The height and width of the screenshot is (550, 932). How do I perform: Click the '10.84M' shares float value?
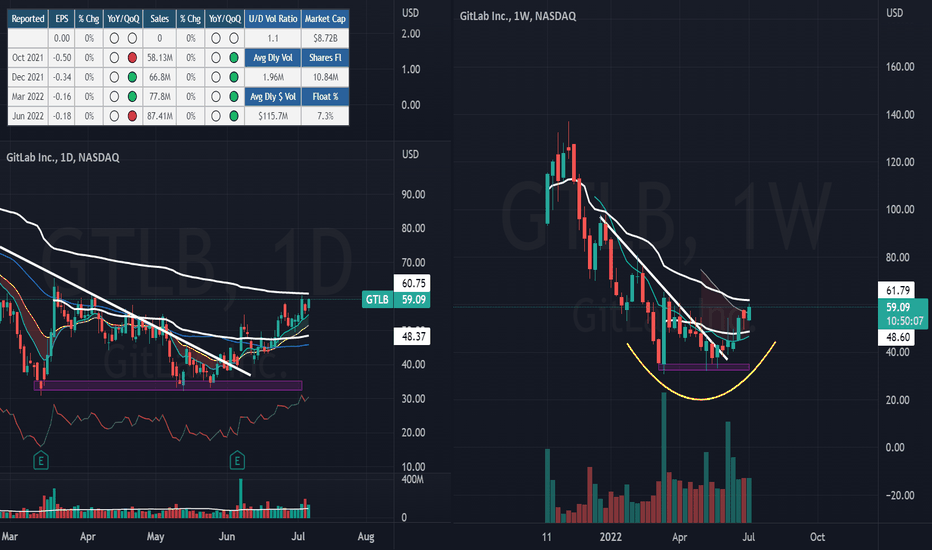tap(325, 77)
